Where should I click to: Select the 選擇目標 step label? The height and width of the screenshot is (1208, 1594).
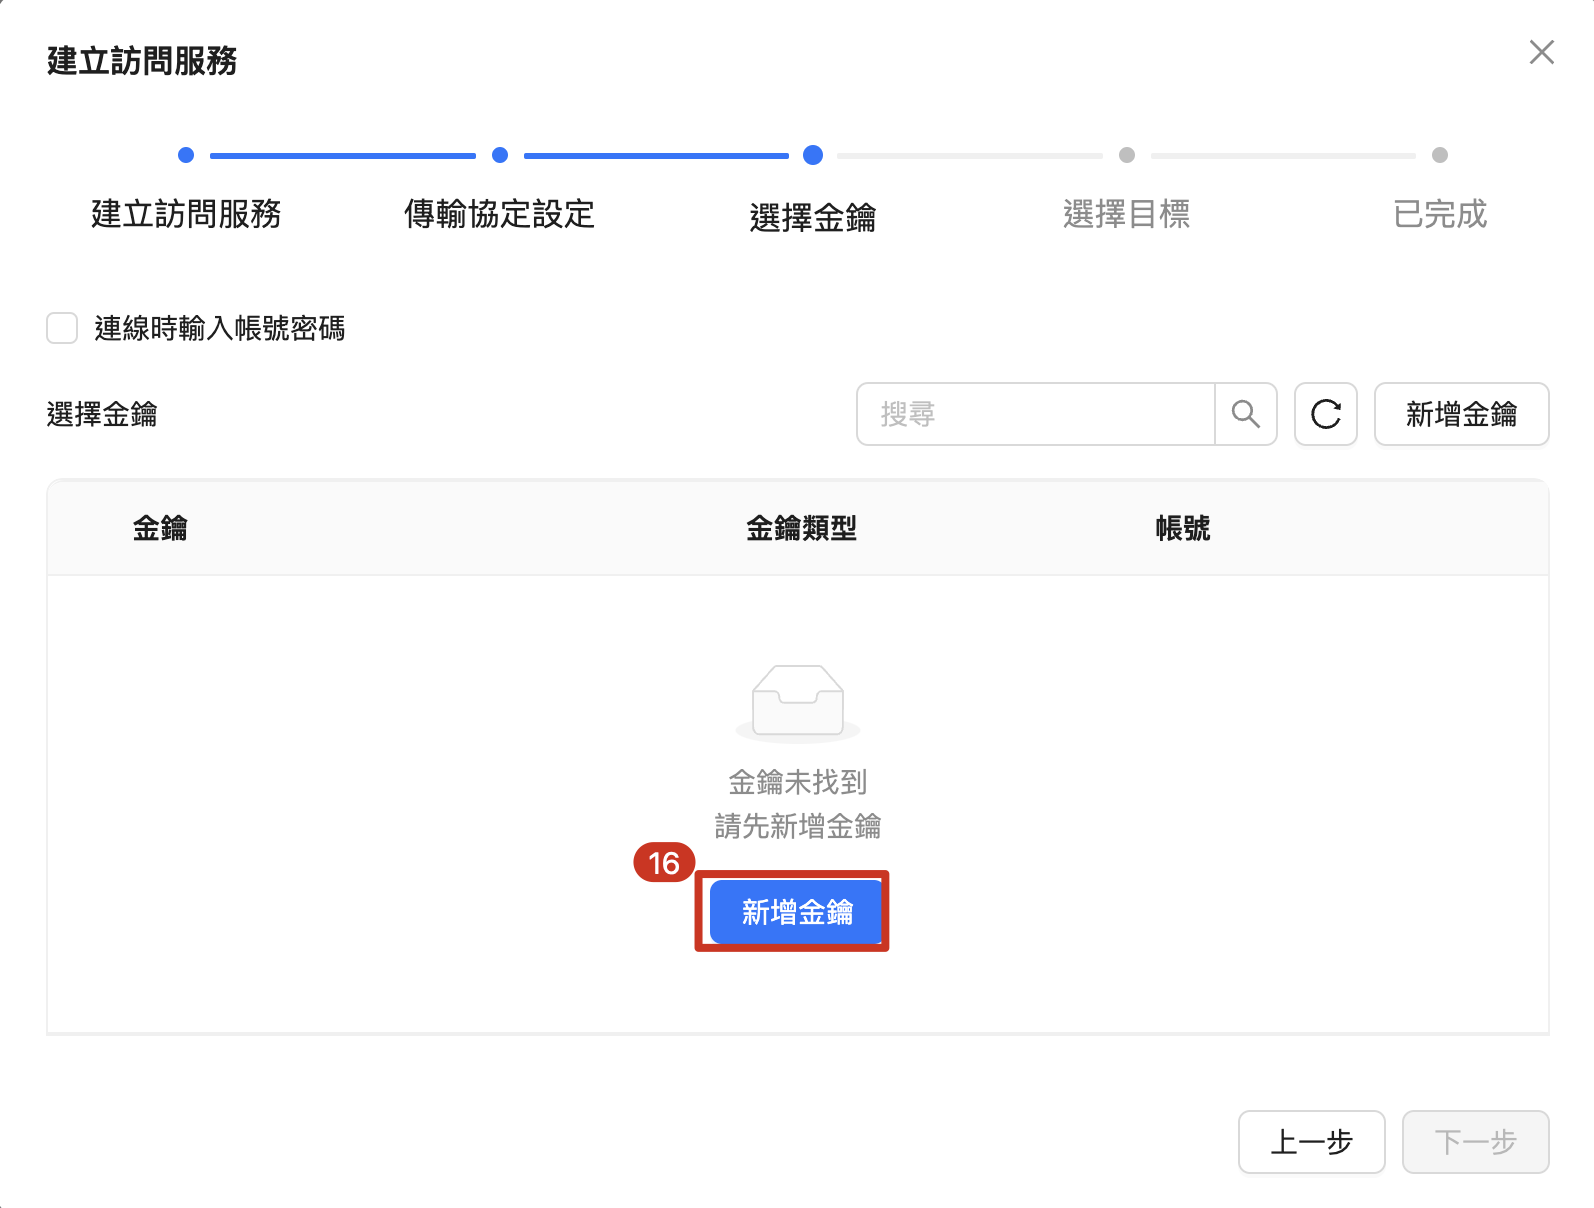pyautogui.click(x=1126, y=214)
